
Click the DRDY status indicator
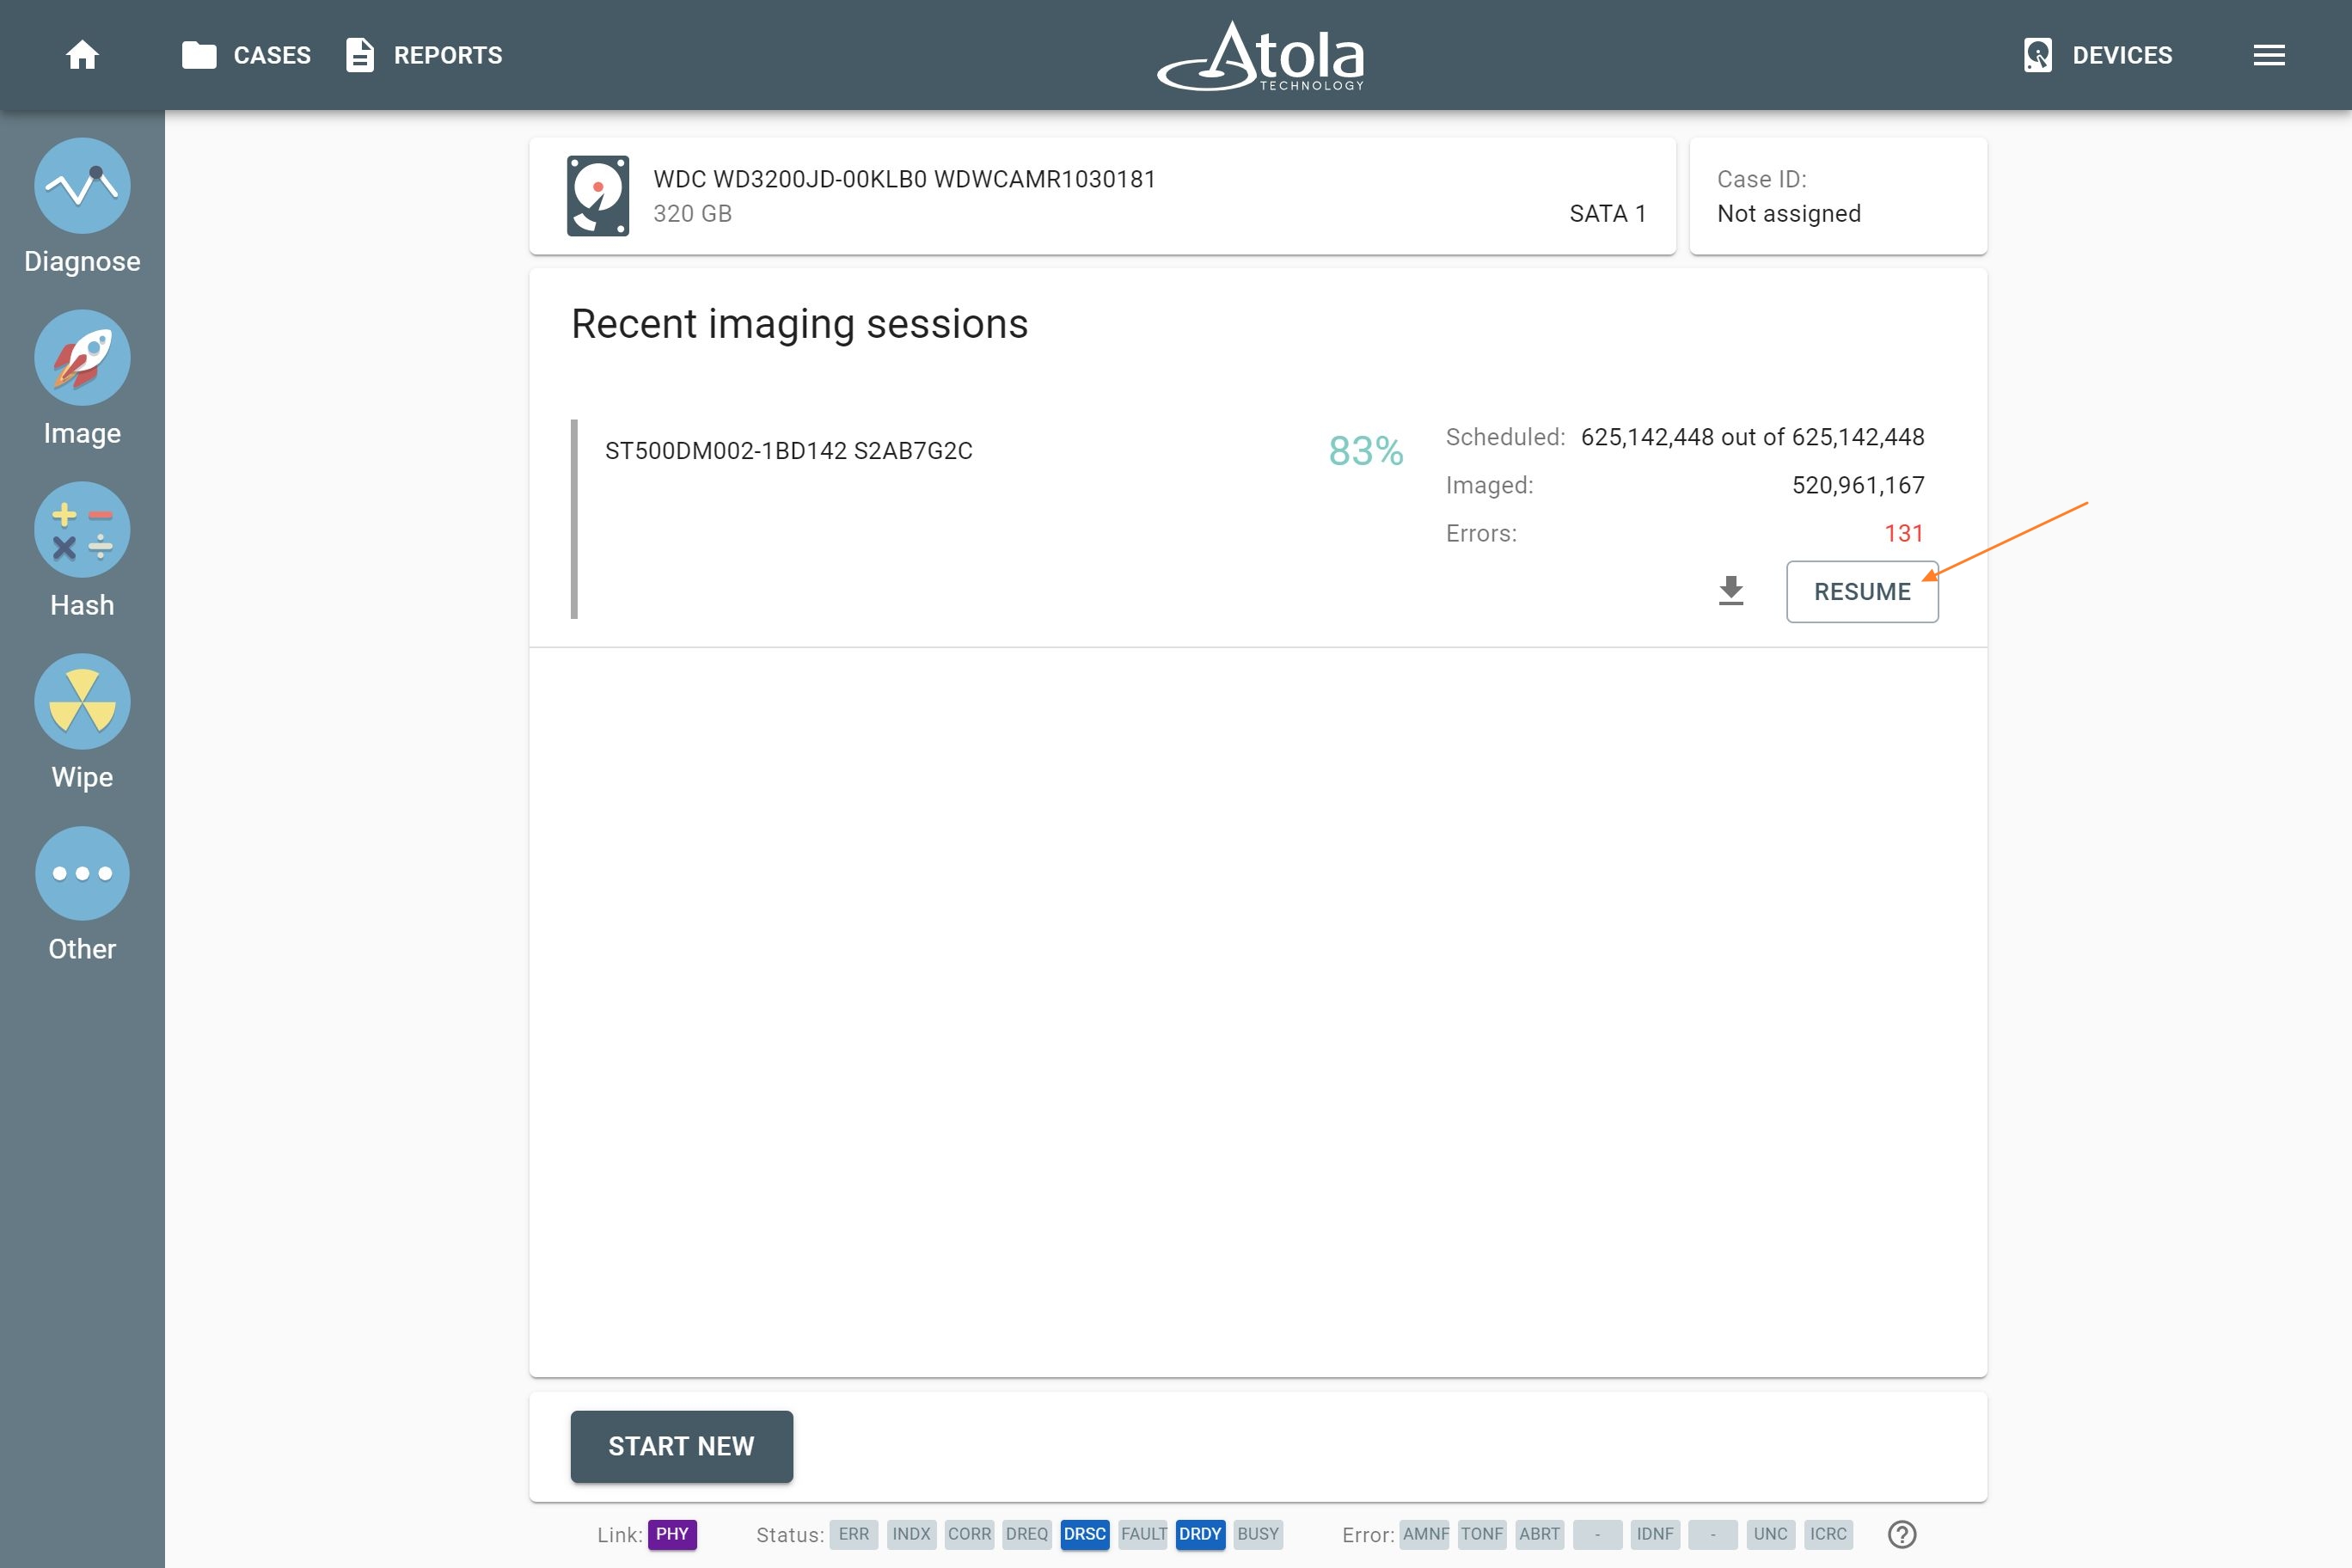pyautogui.click(x=1200, y=1534)
